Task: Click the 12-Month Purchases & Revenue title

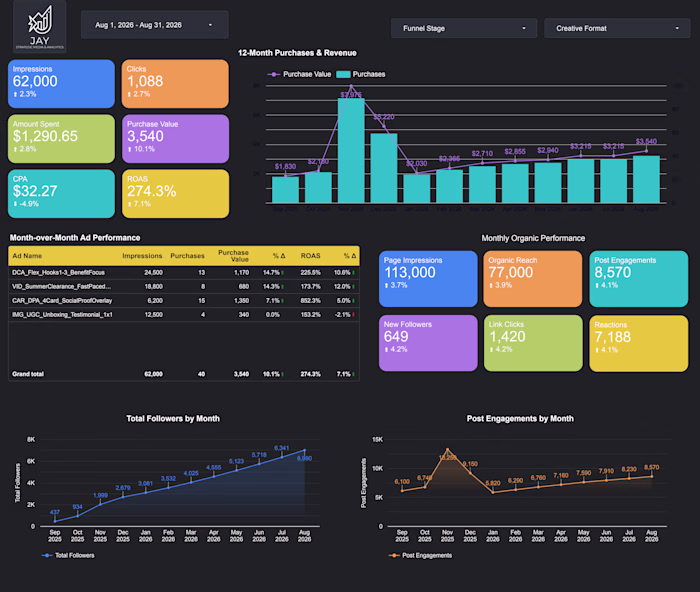Action: [x=297, y=53]
